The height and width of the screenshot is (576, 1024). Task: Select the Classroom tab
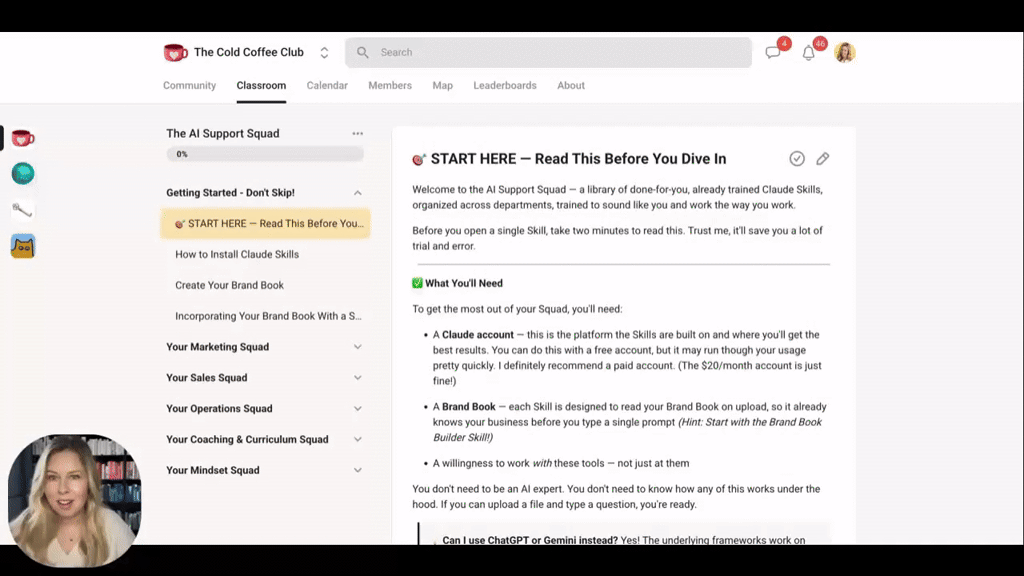tap(261, 86)
